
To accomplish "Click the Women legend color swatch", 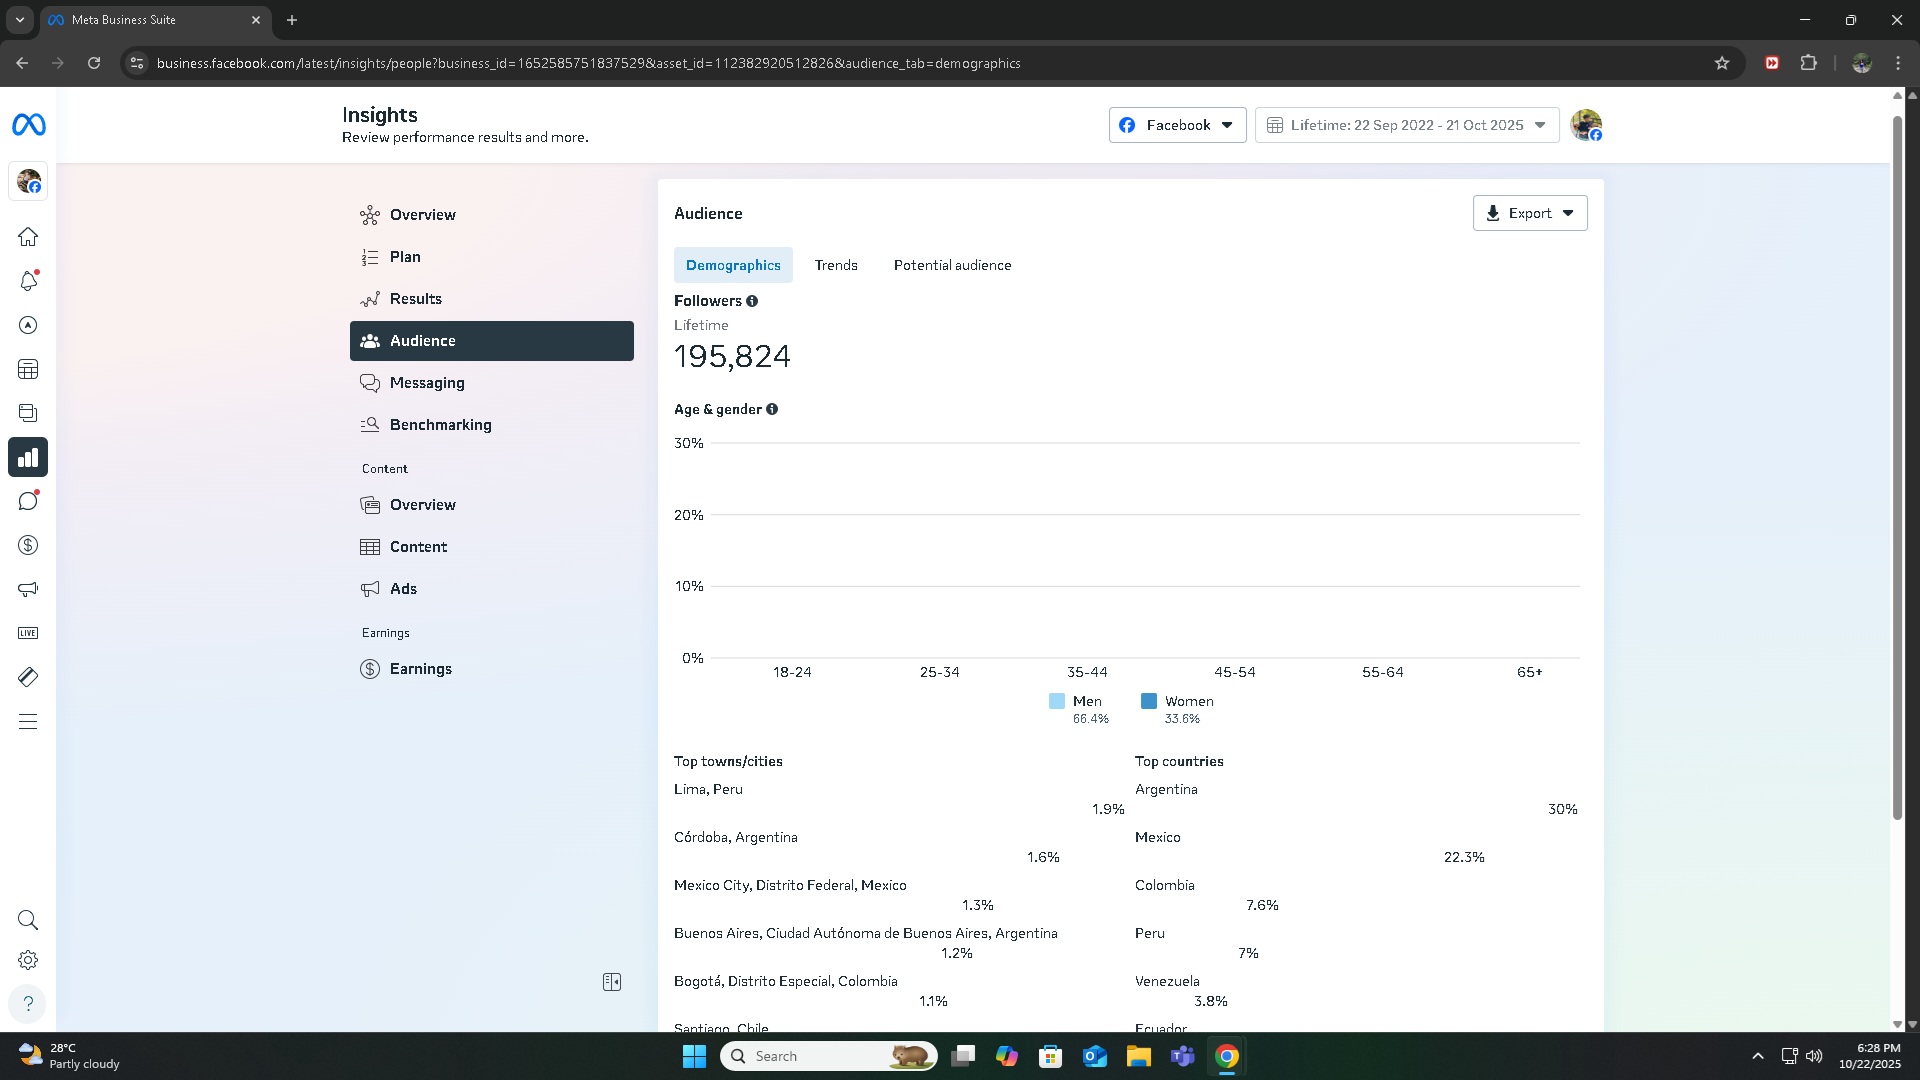I will pos(1149,701).
